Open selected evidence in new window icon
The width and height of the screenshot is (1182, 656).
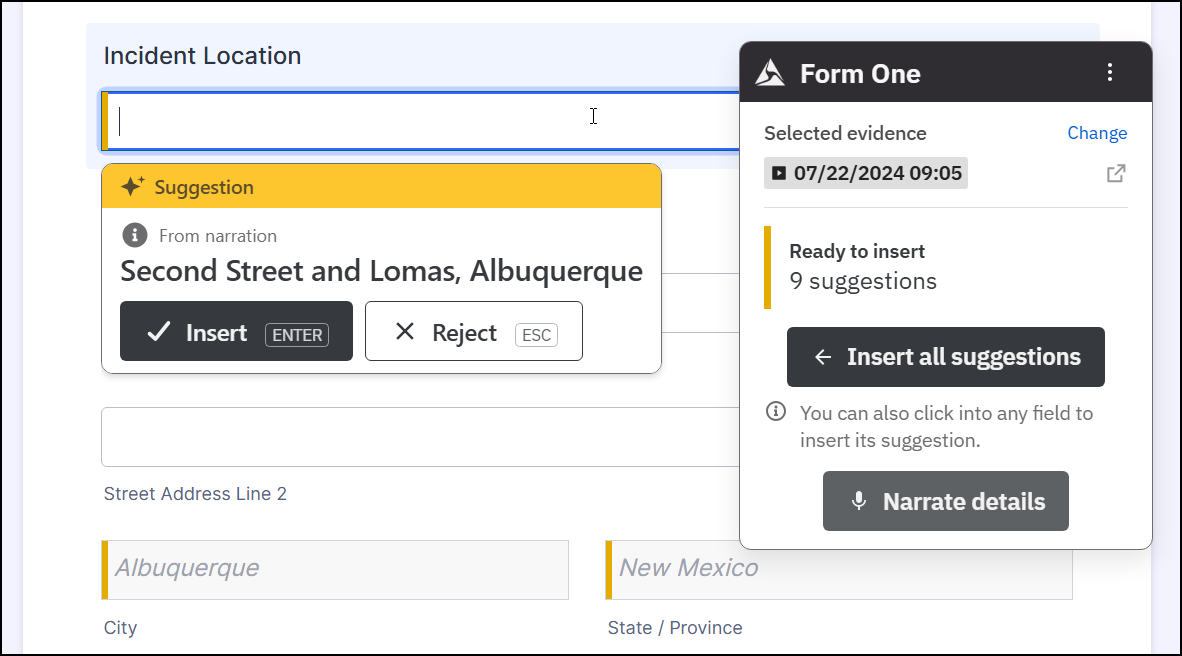1116,173
